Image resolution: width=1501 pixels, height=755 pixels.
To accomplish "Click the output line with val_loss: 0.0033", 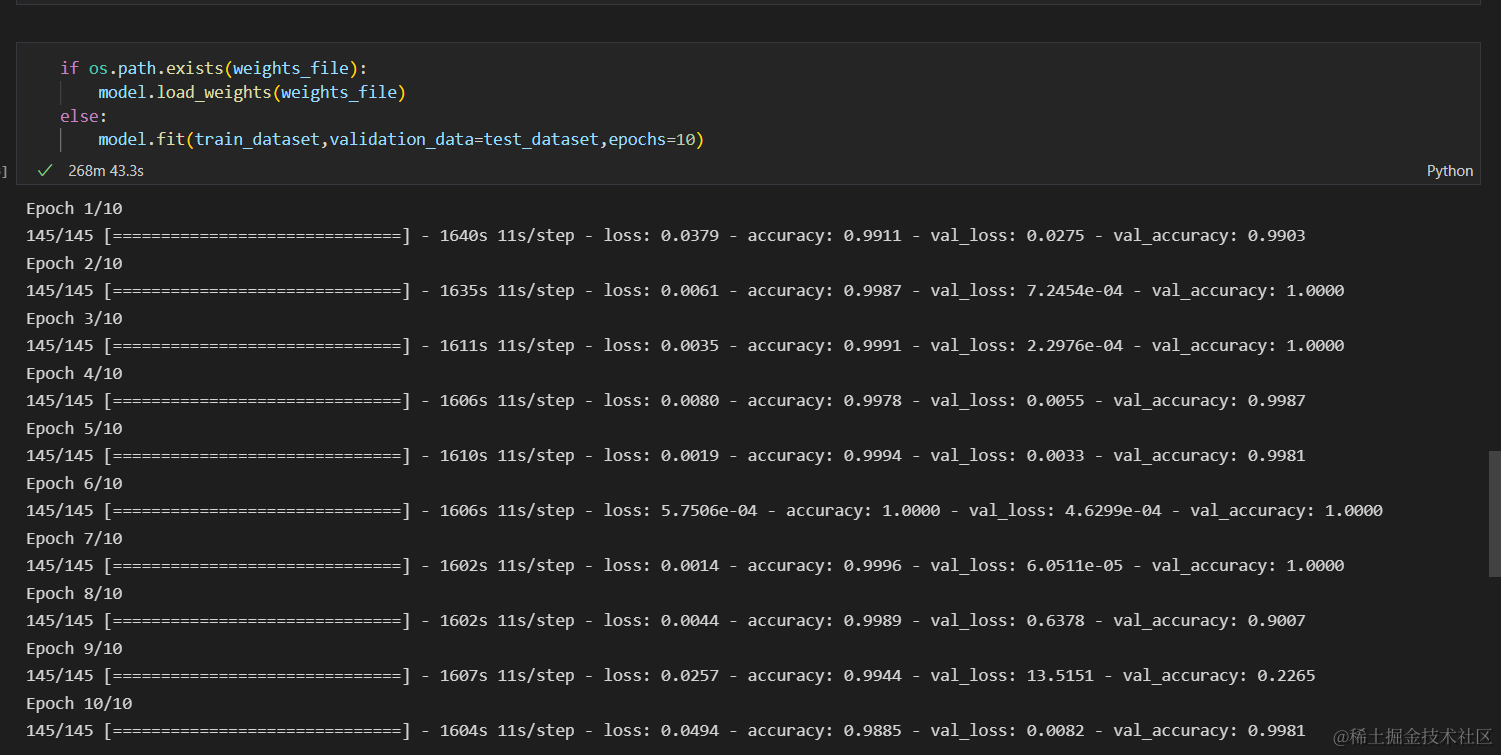I will (666, 456).
